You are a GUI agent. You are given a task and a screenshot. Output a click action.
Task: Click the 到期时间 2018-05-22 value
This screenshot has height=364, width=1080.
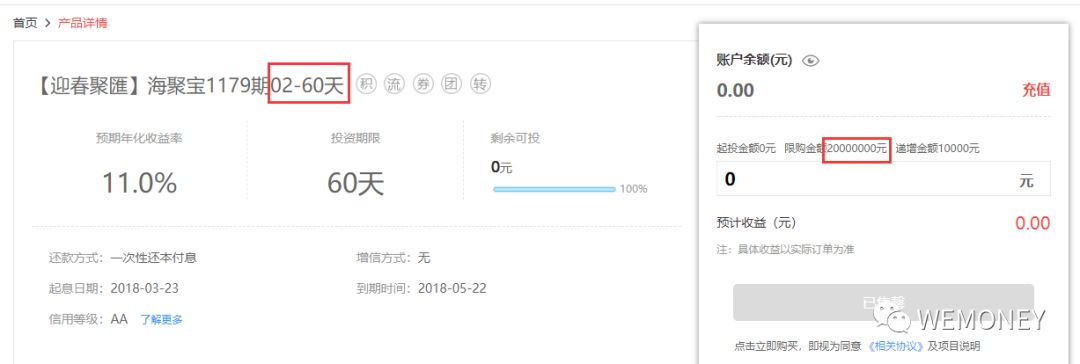pyautogui.click(x=452, y=288)
